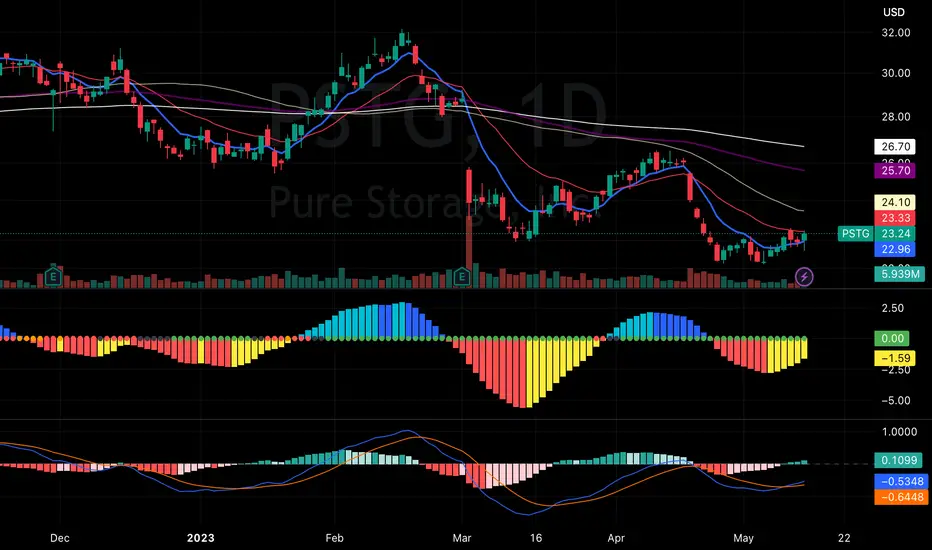Click the May date label

point(743,538)
